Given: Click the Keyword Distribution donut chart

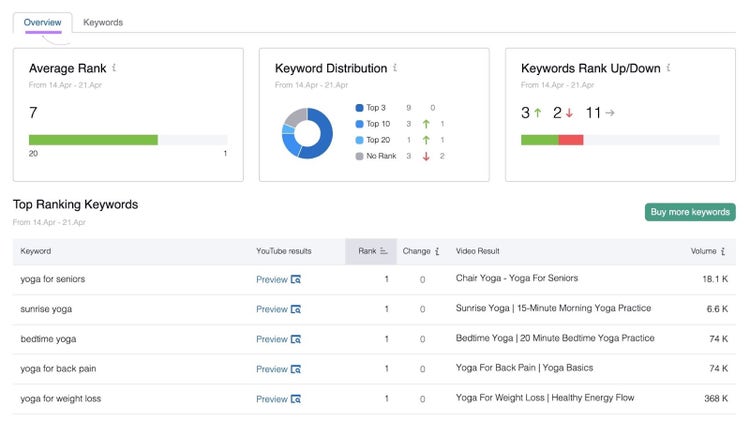Looking at the screenshot, I should pos(307,133).
